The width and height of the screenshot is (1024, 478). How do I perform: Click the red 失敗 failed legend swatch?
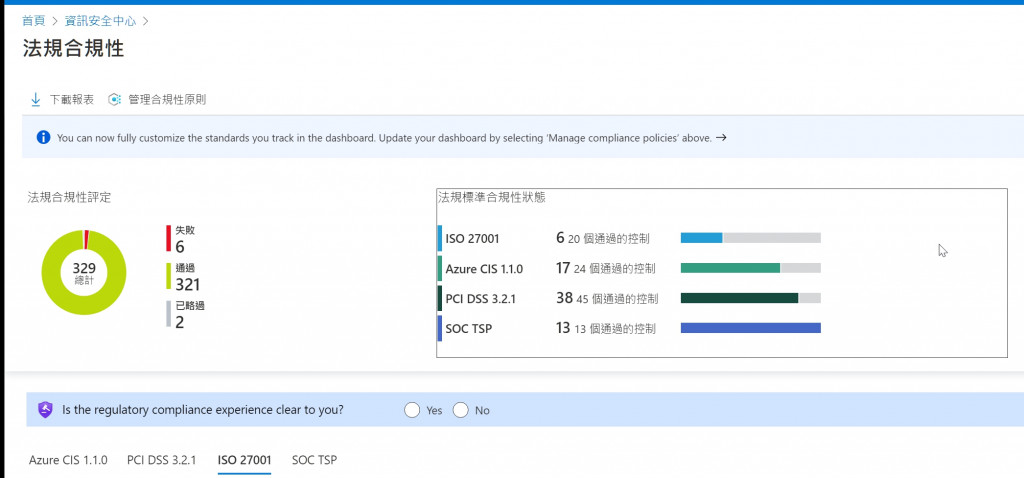pos(168,238)
